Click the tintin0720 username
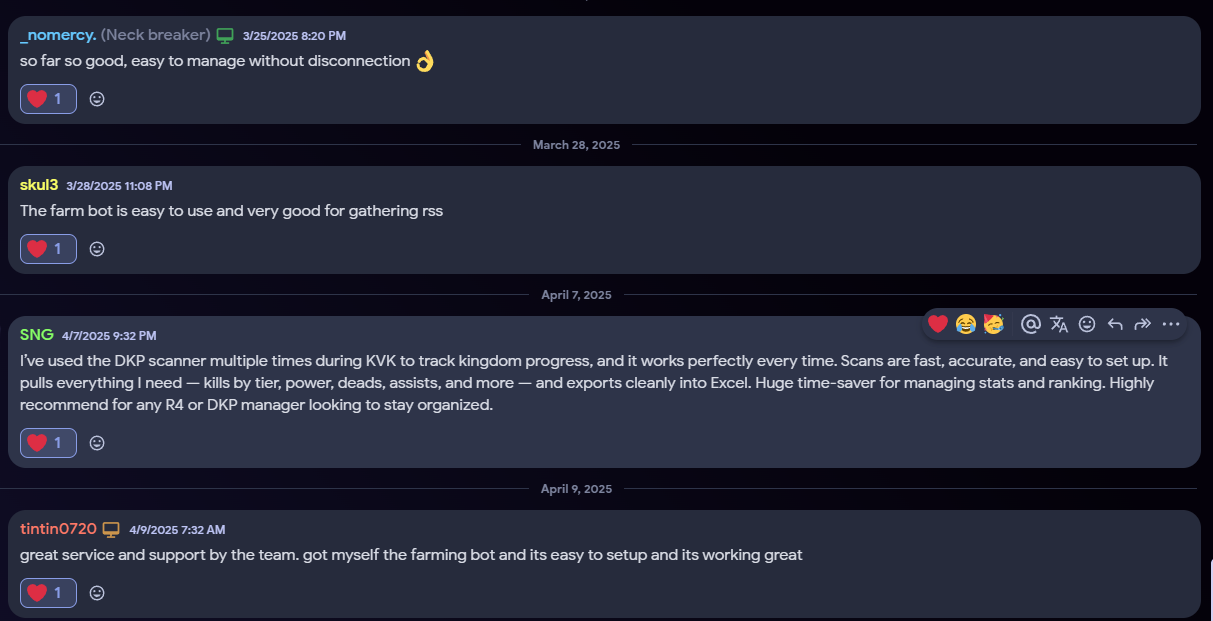The image size is (1213, 621). pyautogui.click(x=58, y=529)
